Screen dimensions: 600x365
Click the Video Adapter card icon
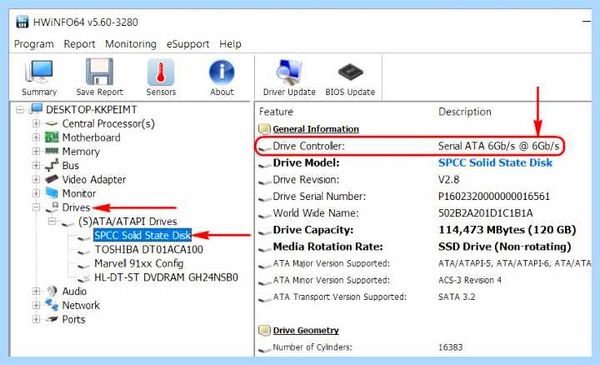[51, 179]
